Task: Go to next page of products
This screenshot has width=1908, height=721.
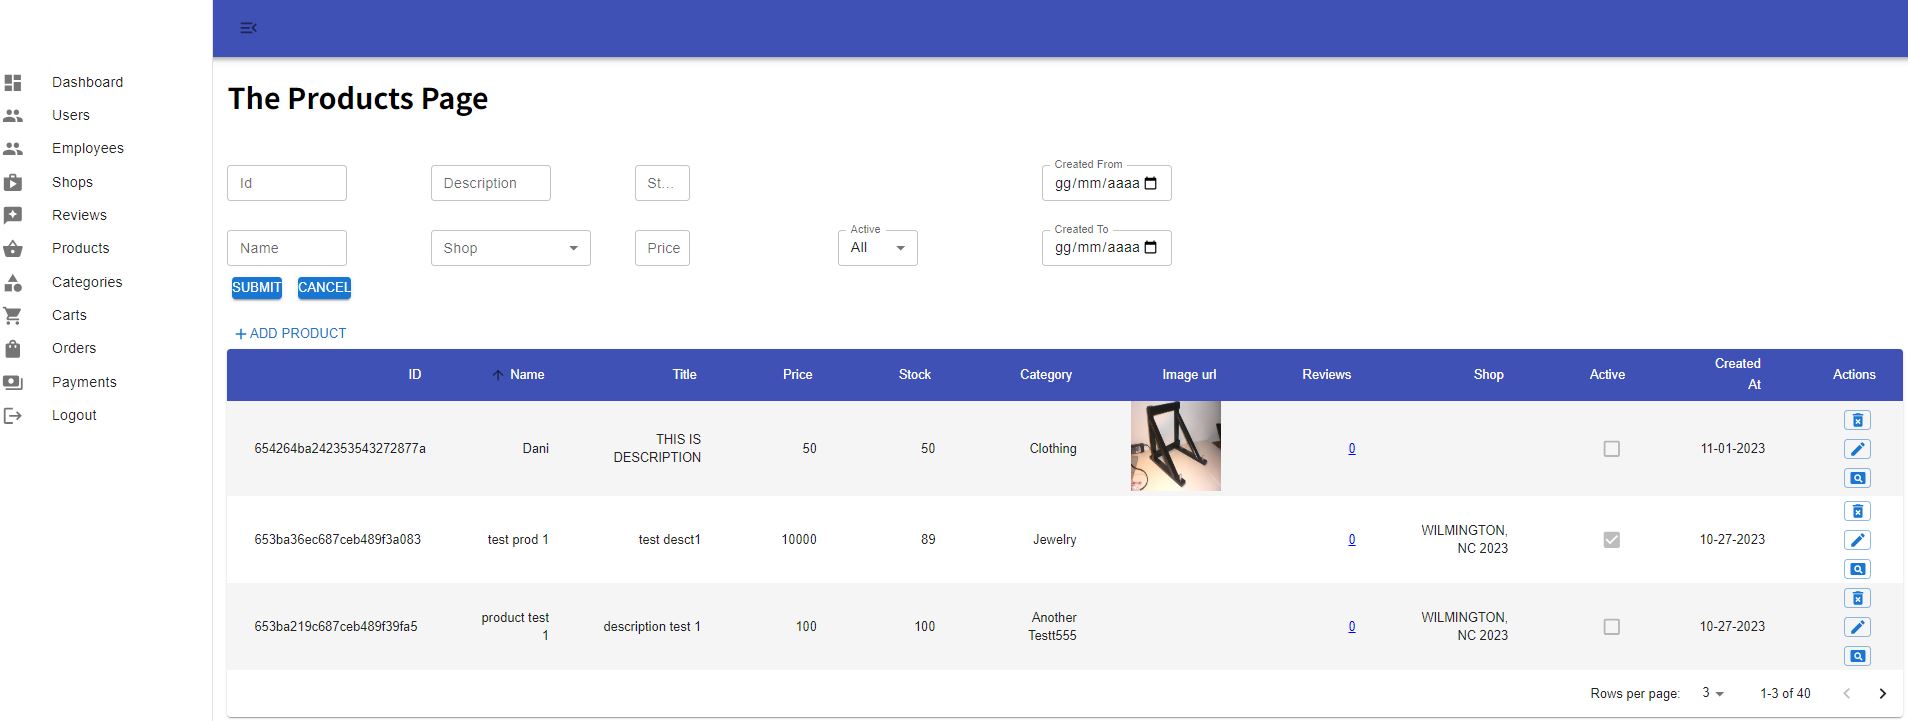Action: (x=1882, y=693)
